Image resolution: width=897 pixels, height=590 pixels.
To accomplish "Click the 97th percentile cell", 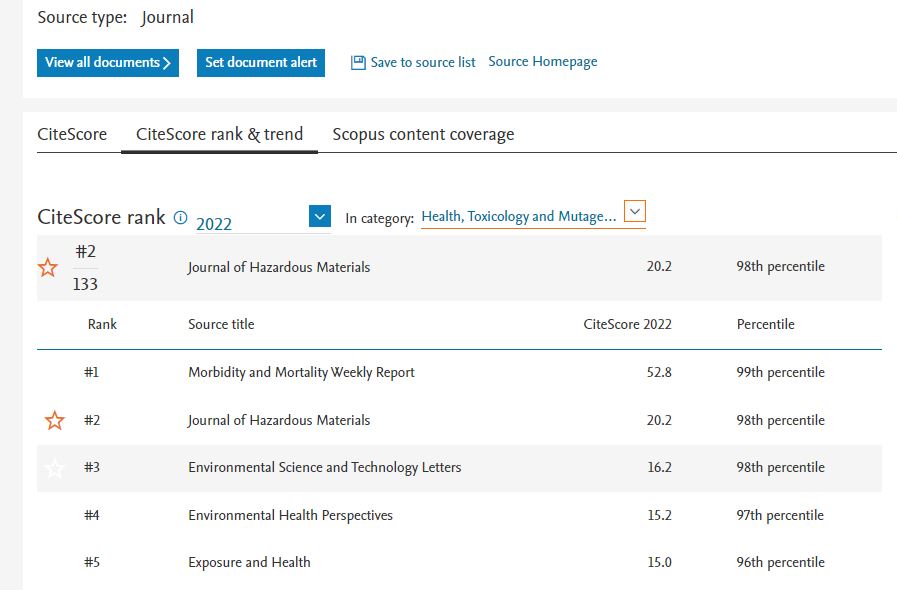I will 780,516.
